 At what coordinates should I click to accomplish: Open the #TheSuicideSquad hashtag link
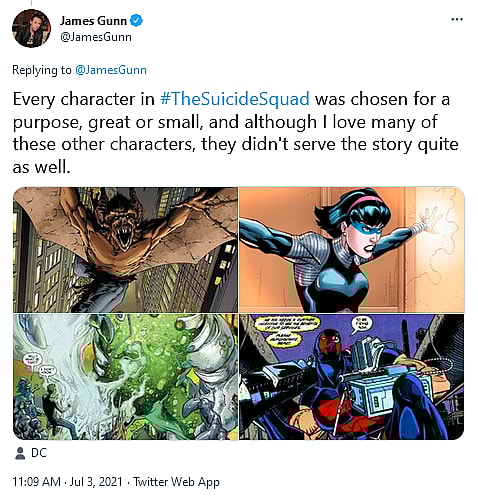tap(235, 99)
